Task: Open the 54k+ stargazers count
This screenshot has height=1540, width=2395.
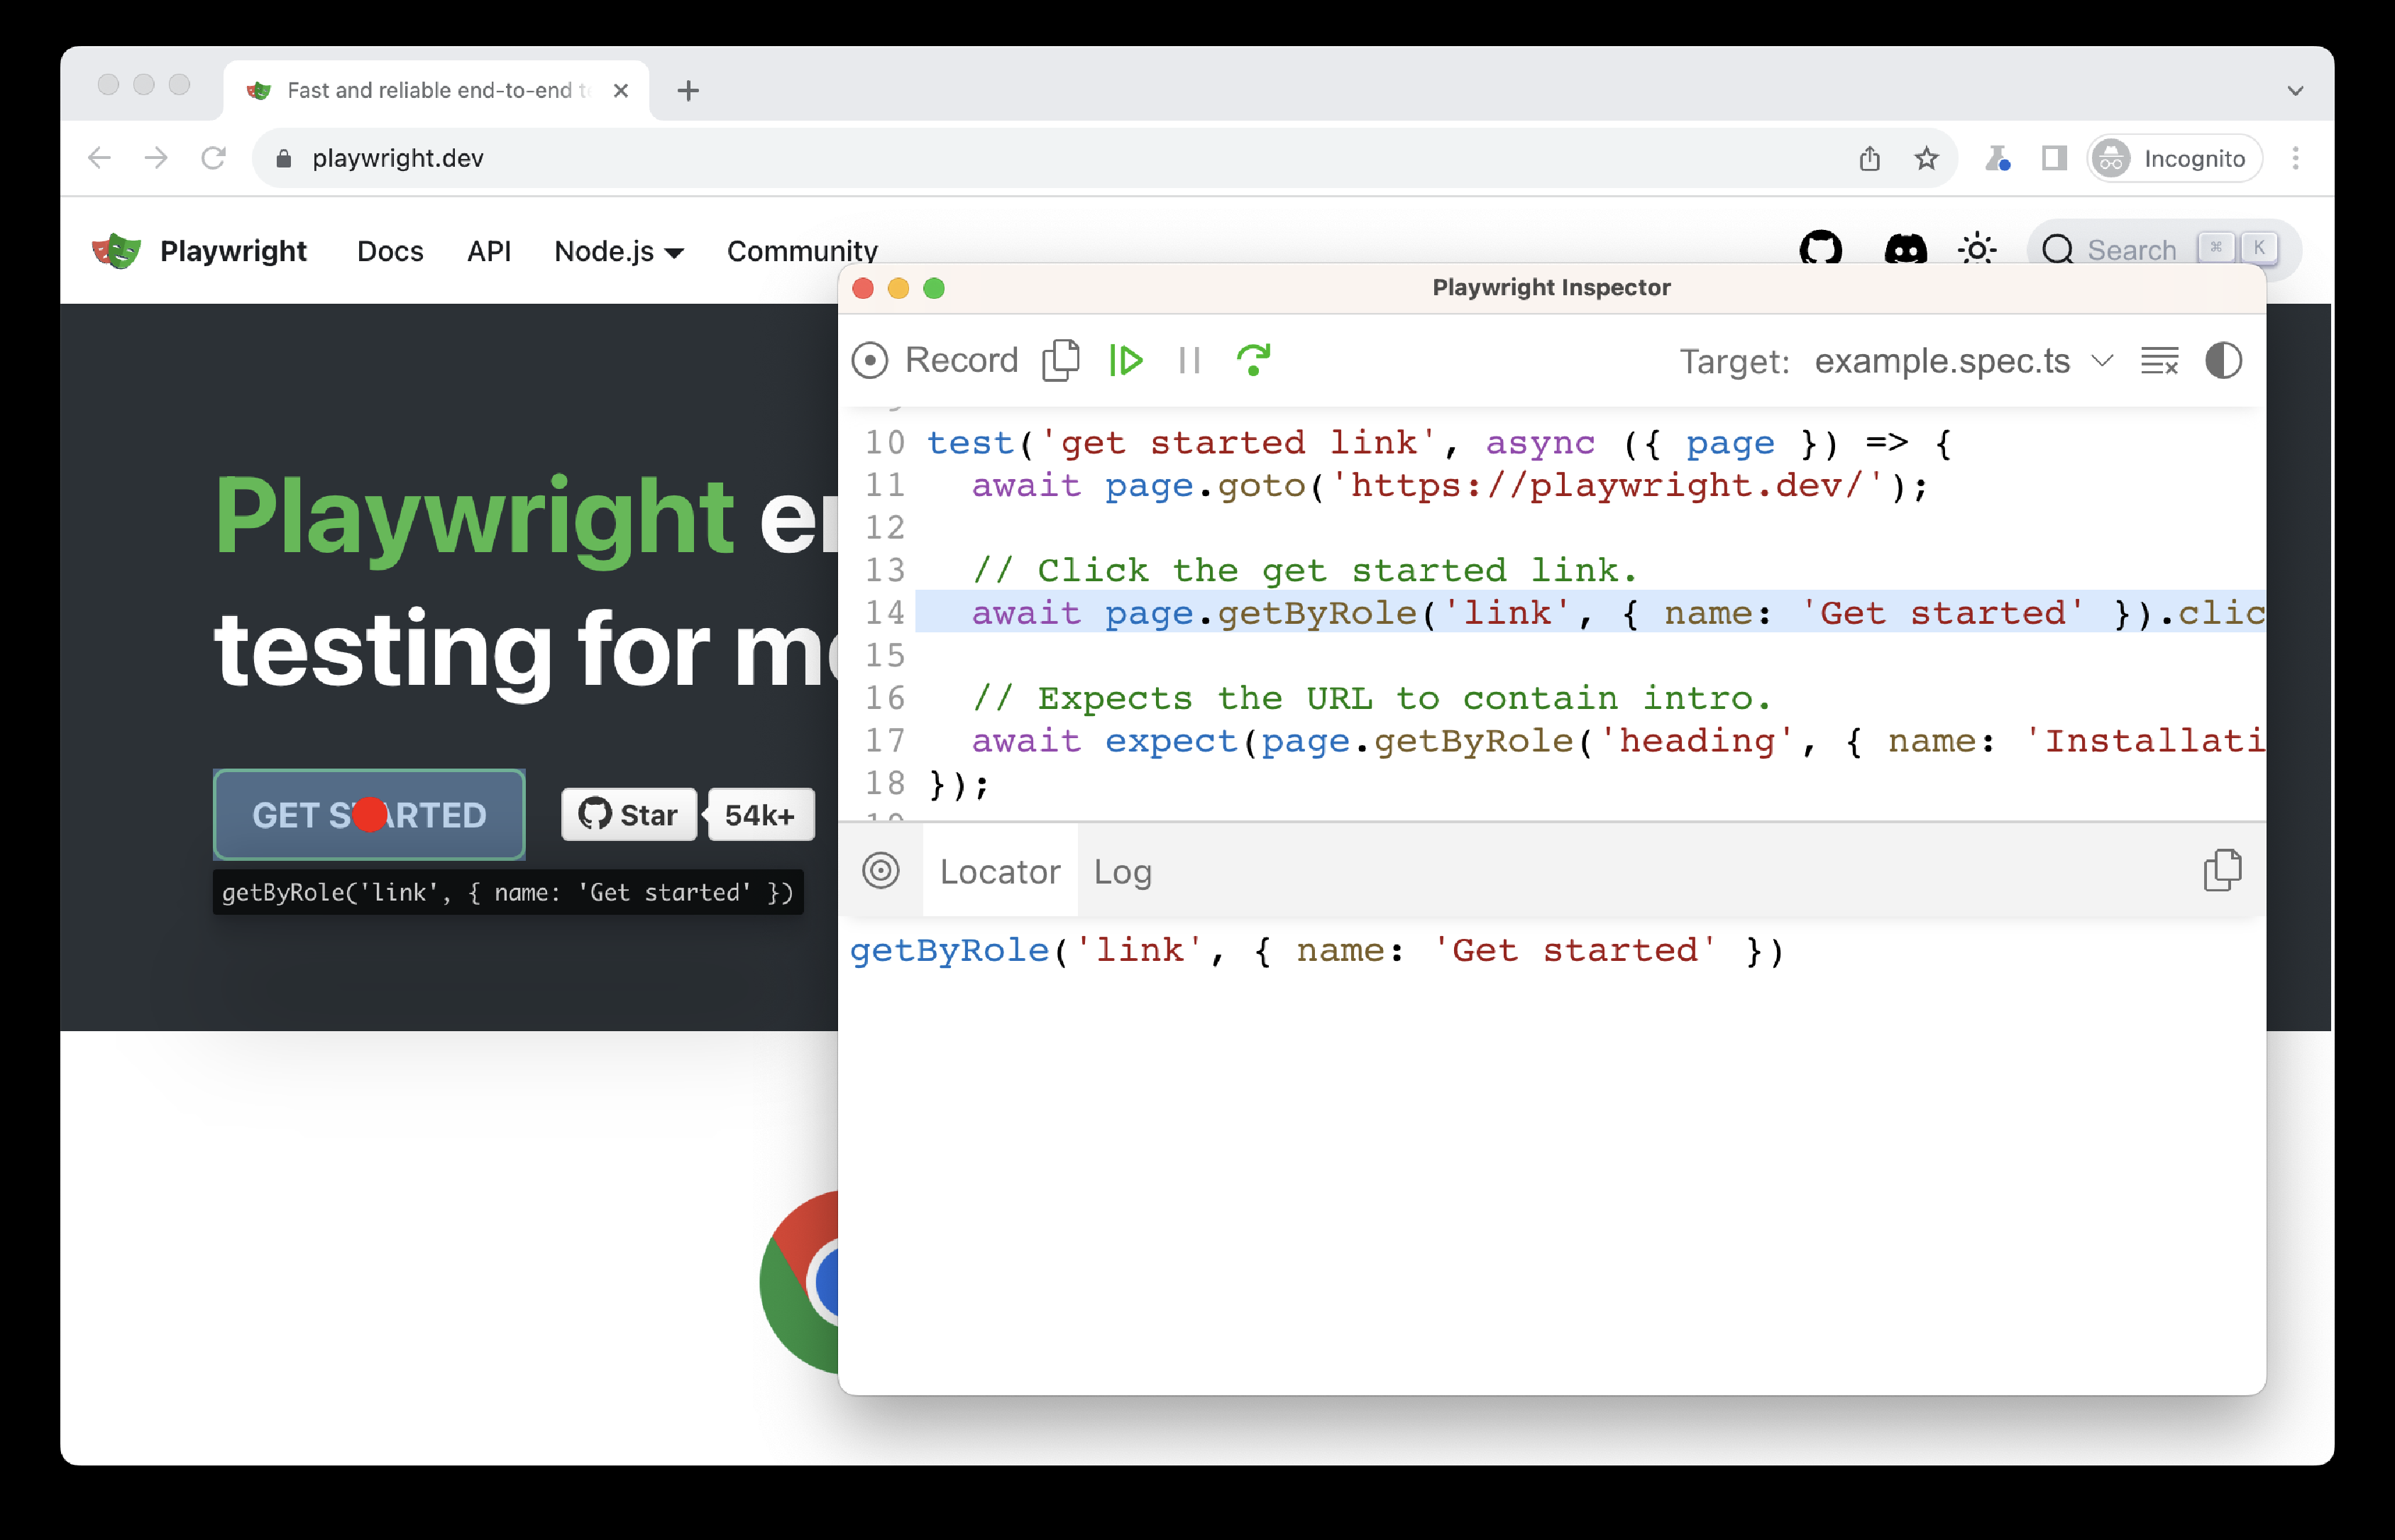Action: coord(760,815)
